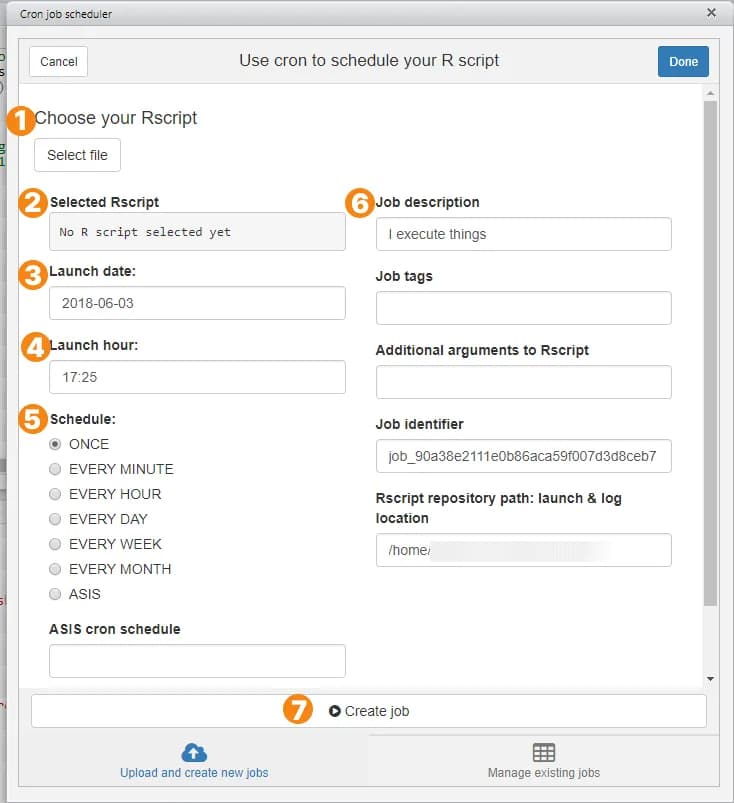The image size is (734, 803).
Task: Click the cloud upload icon
Action: (194, 753)
